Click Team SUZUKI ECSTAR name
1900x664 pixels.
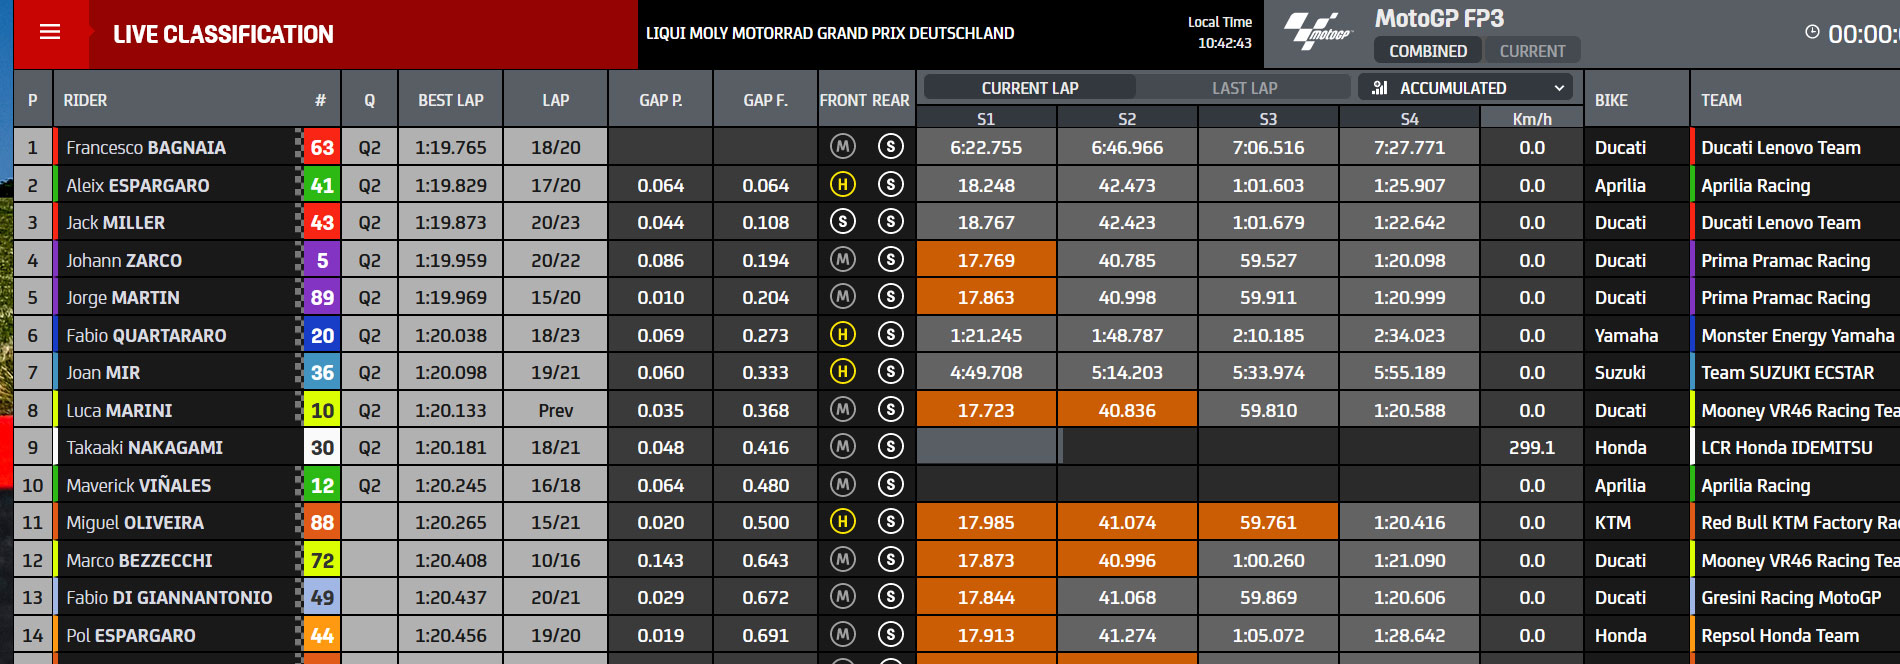click(1787, 372)
